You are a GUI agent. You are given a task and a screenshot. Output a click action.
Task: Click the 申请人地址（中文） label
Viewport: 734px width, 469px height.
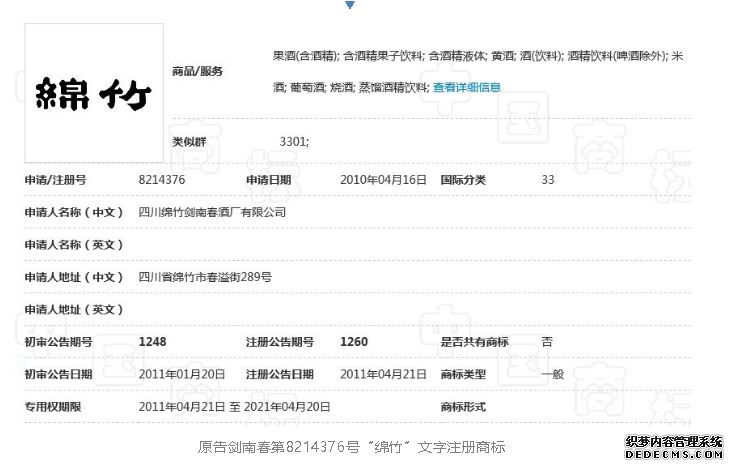coord(74,277)
